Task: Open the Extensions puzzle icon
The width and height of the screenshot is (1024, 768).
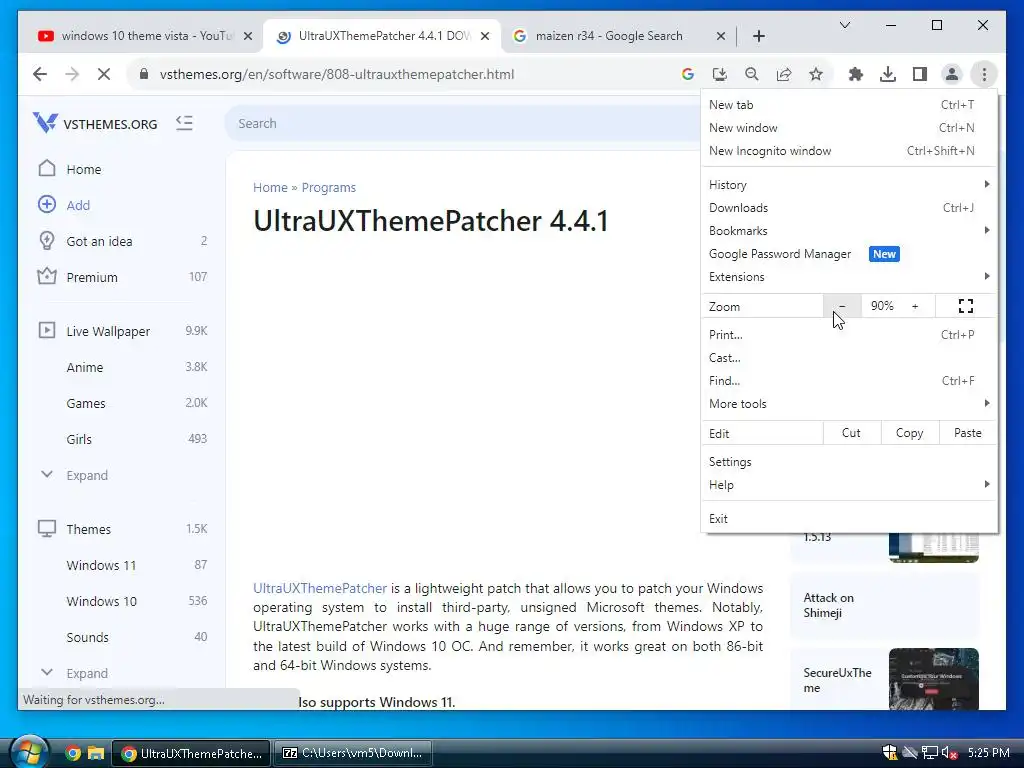Action: (x=856, y=74)
